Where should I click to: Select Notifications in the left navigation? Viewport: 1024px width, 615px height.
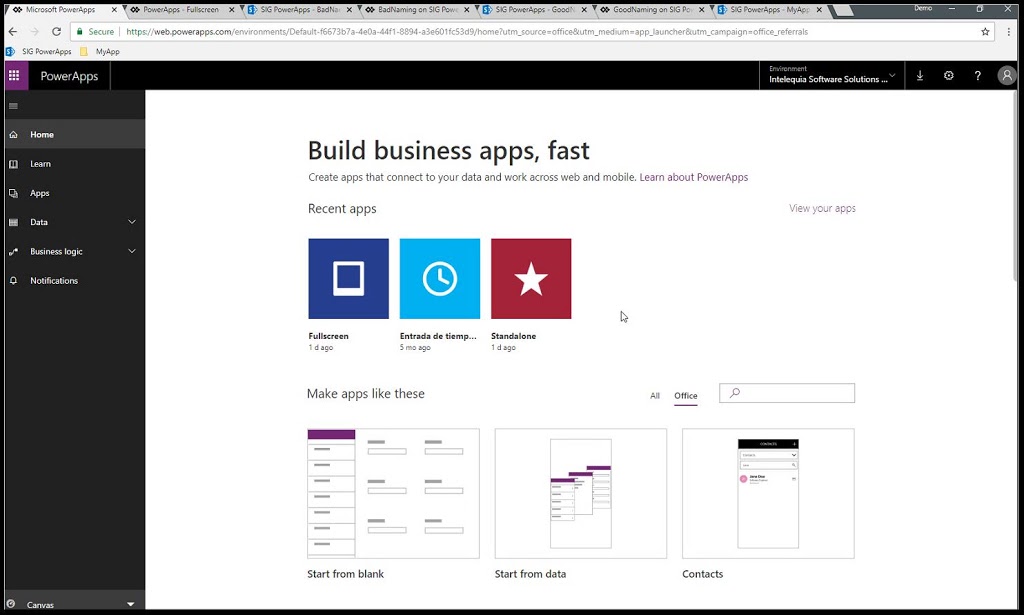tap(74, 281)
